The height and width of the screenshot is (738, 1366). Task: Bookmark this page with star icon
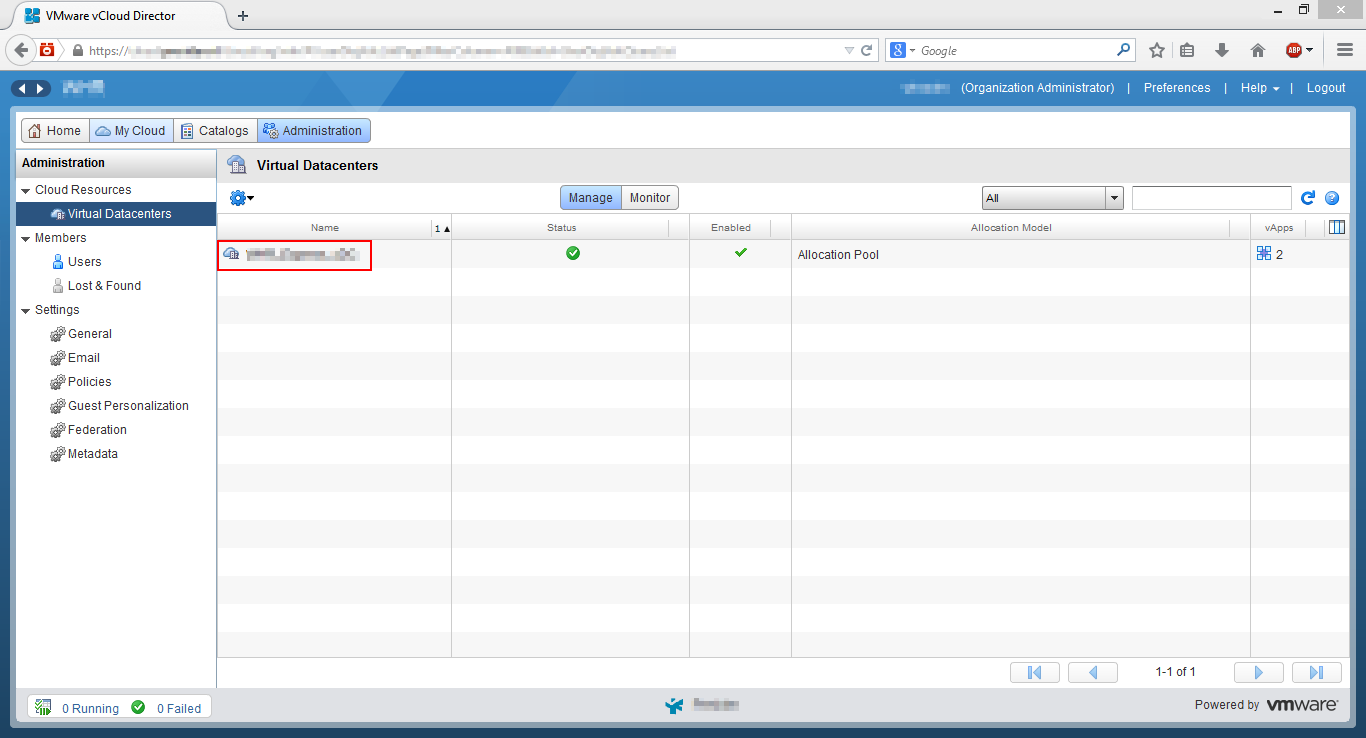(x=1157, y=50)
